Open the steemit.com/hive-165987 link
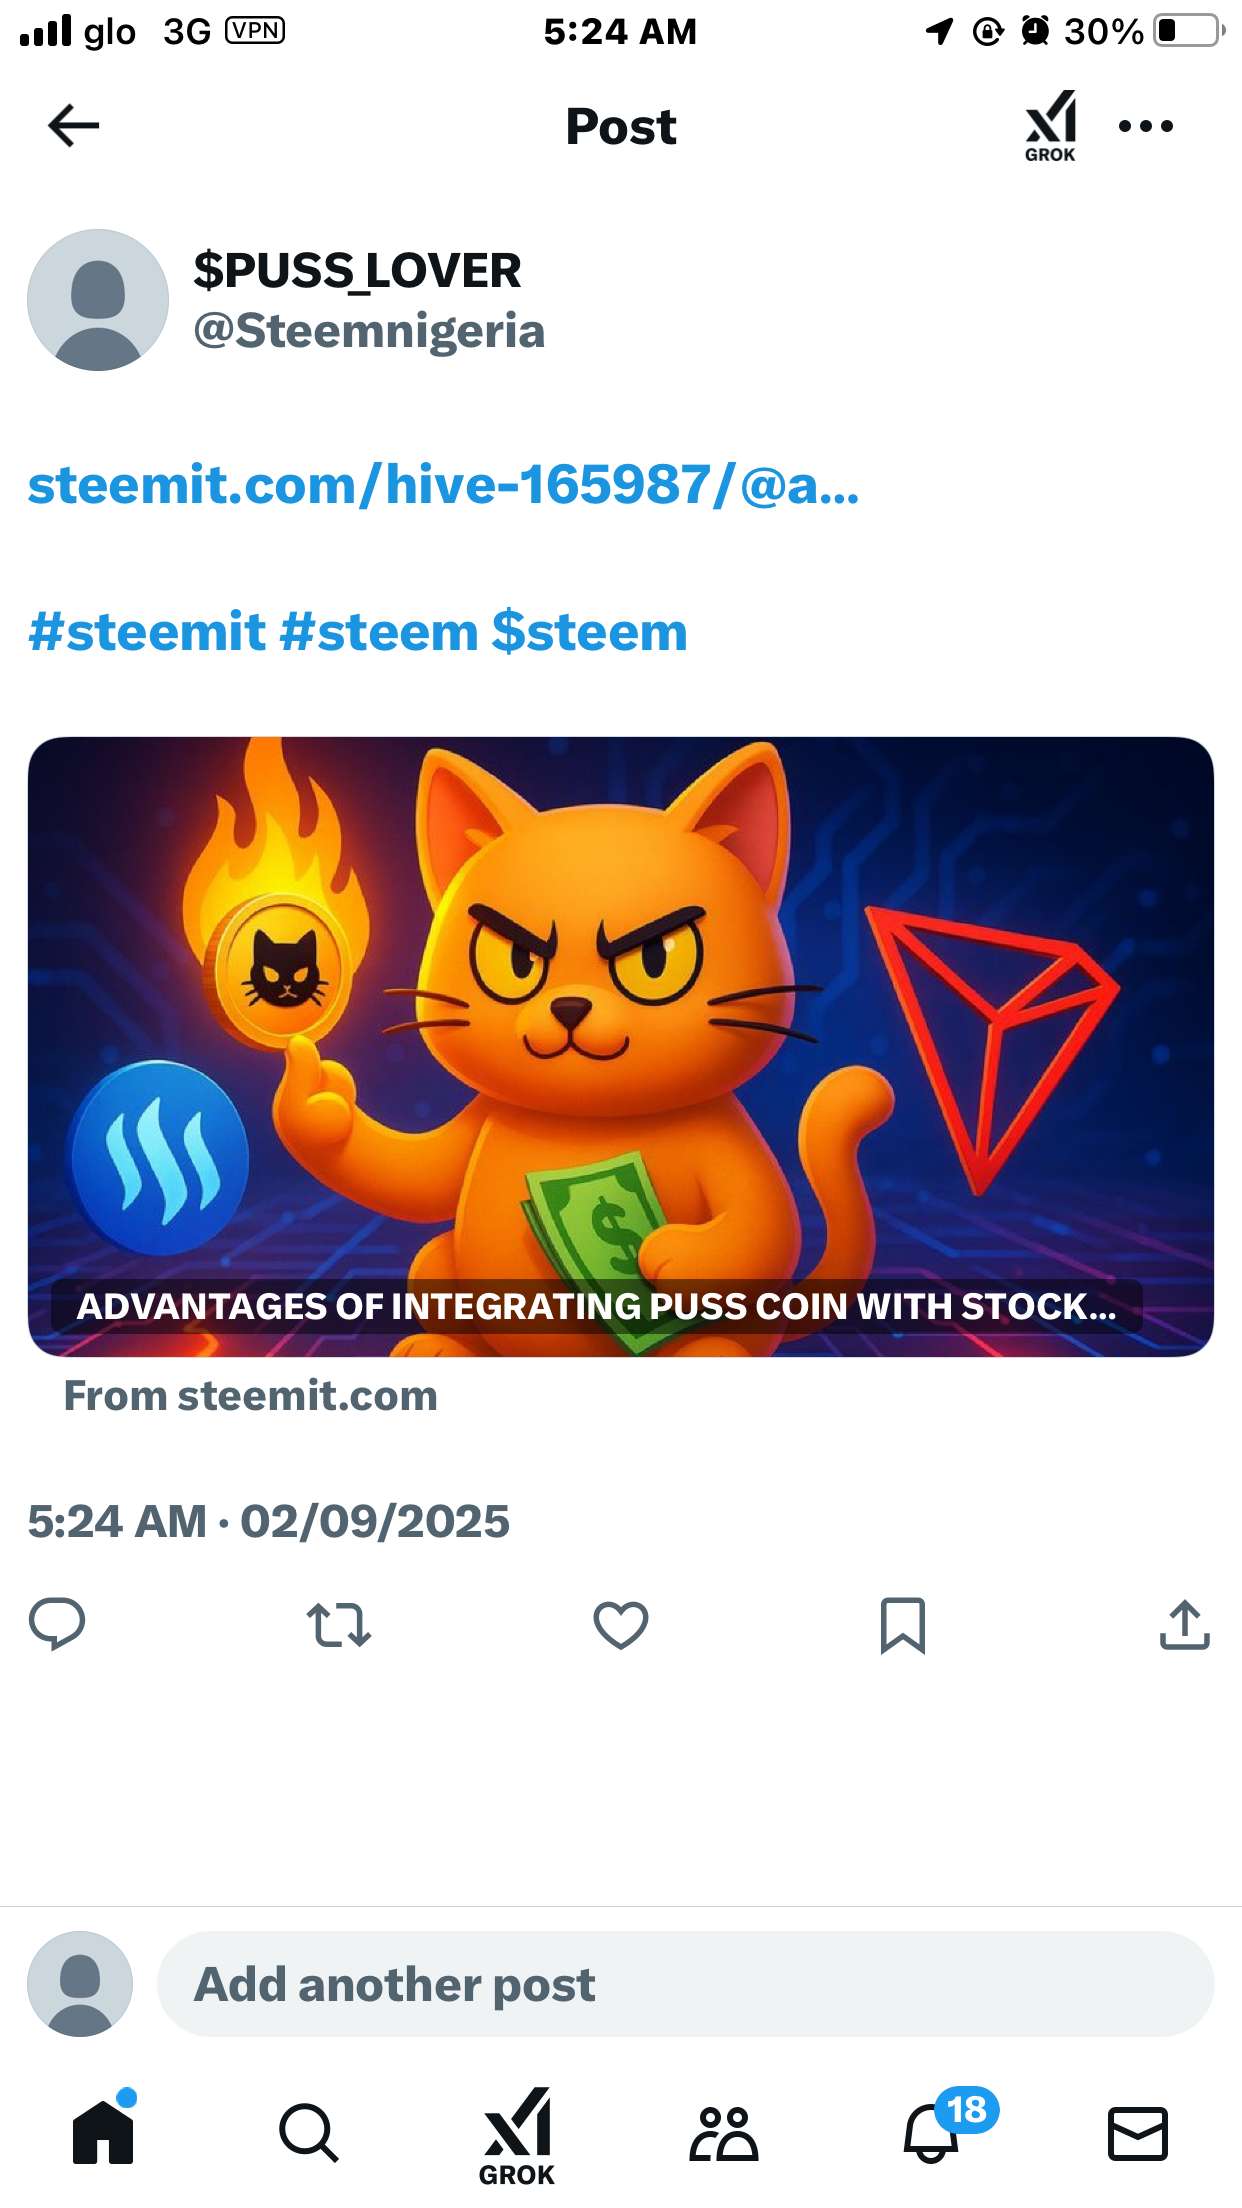 coord(443,485)
